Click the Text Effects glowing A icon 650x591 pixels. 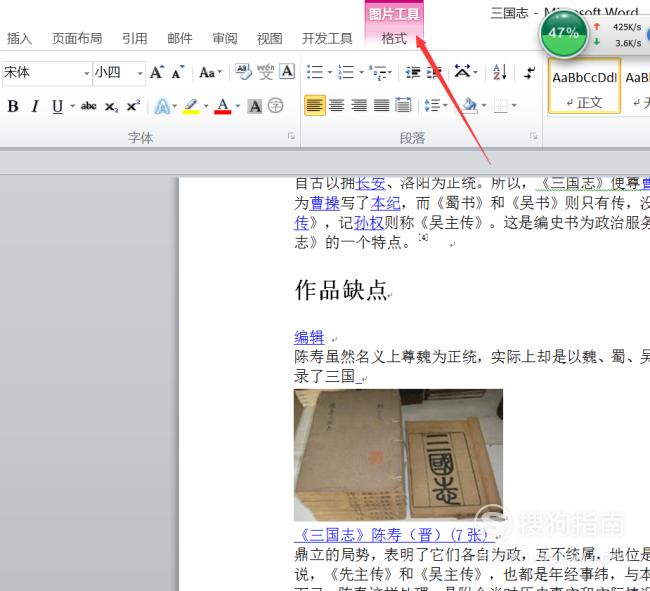pyautogui.click(x=162, y=107)
